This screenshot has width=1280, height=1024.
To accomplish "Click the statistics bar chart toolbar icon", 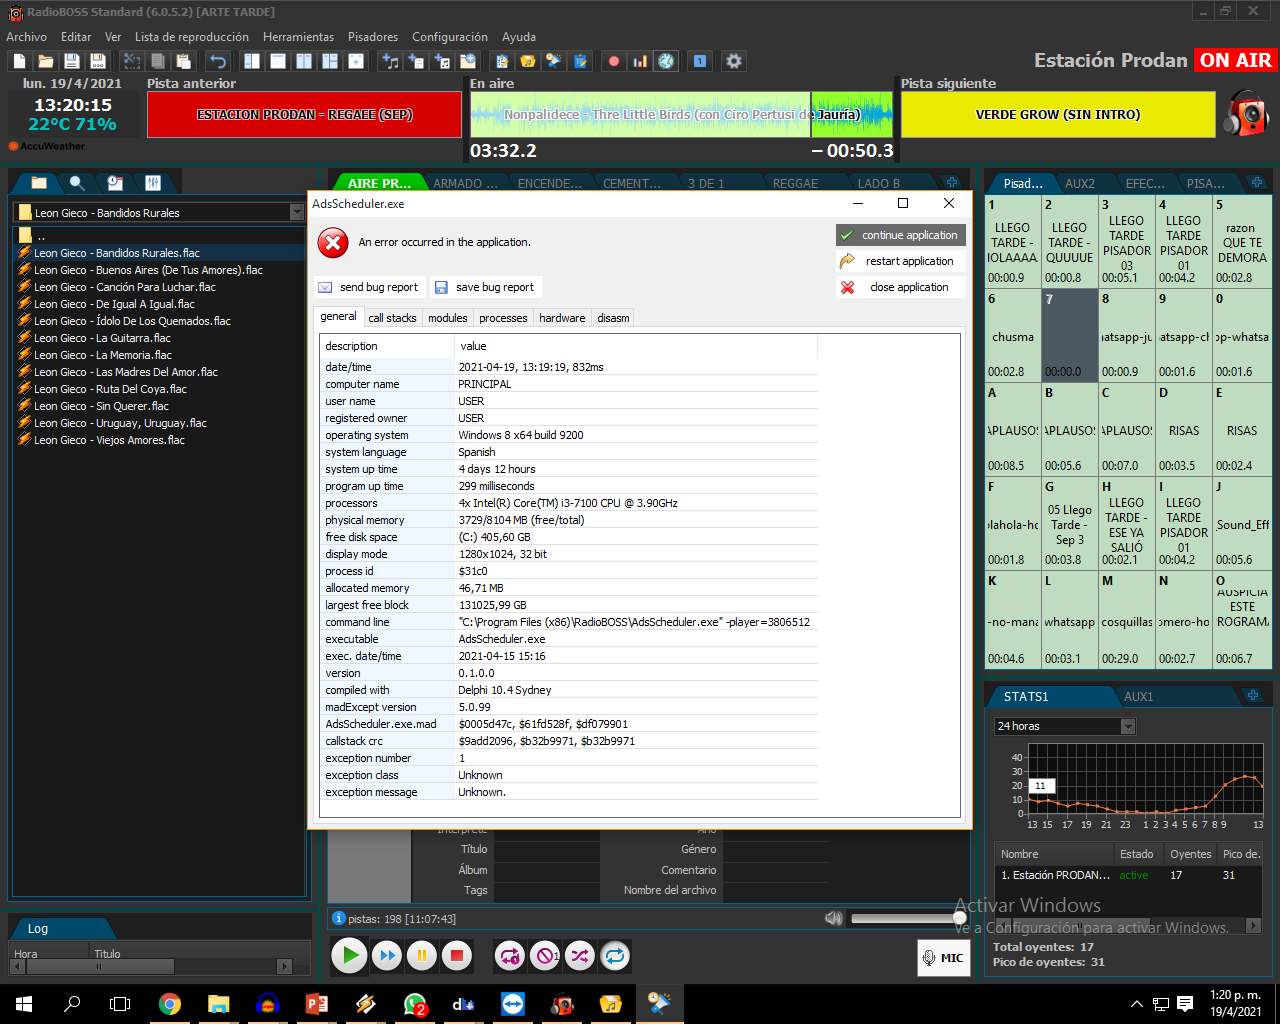I will [x=640, y=61].
